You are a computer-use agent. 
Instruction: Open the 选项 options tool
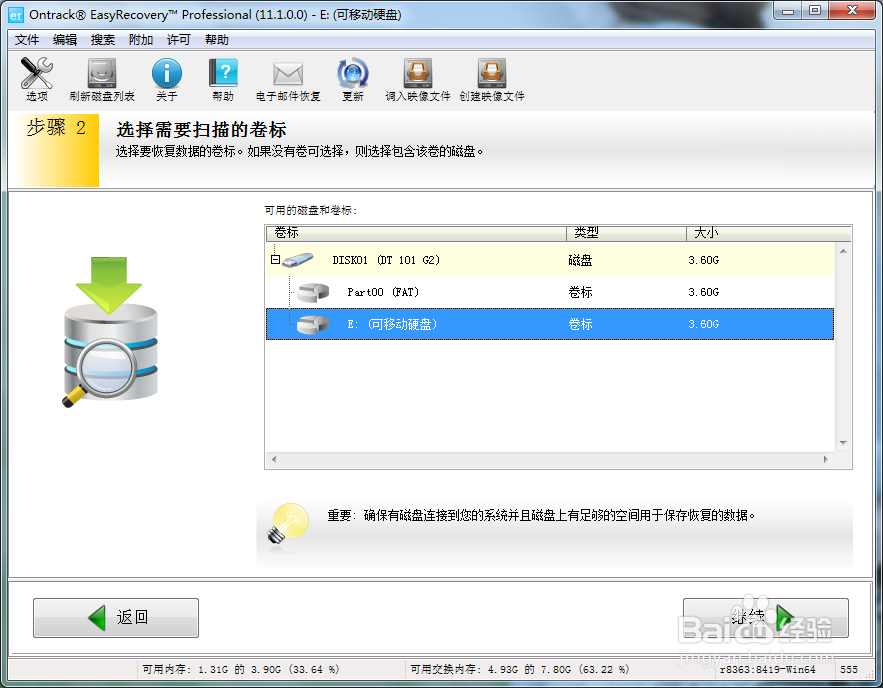[37, 80]
